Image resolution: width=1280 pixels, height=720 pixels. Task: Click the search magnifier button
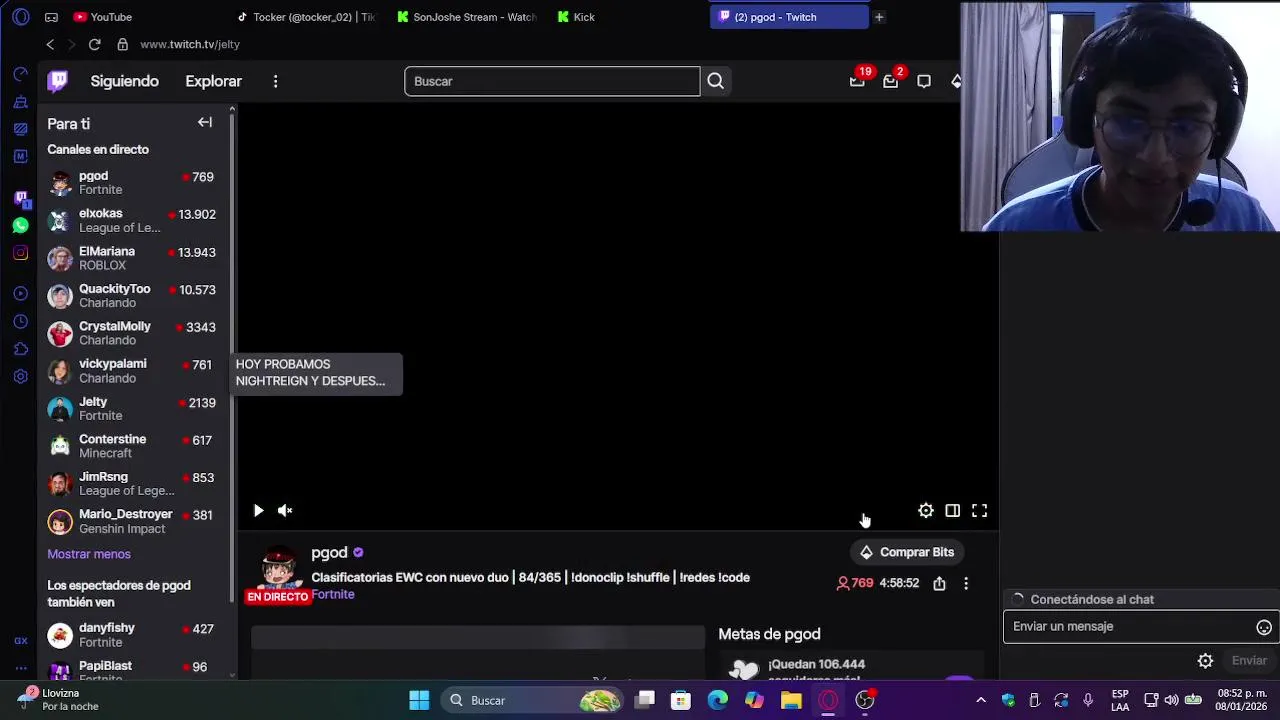click(x=715, y=81)
